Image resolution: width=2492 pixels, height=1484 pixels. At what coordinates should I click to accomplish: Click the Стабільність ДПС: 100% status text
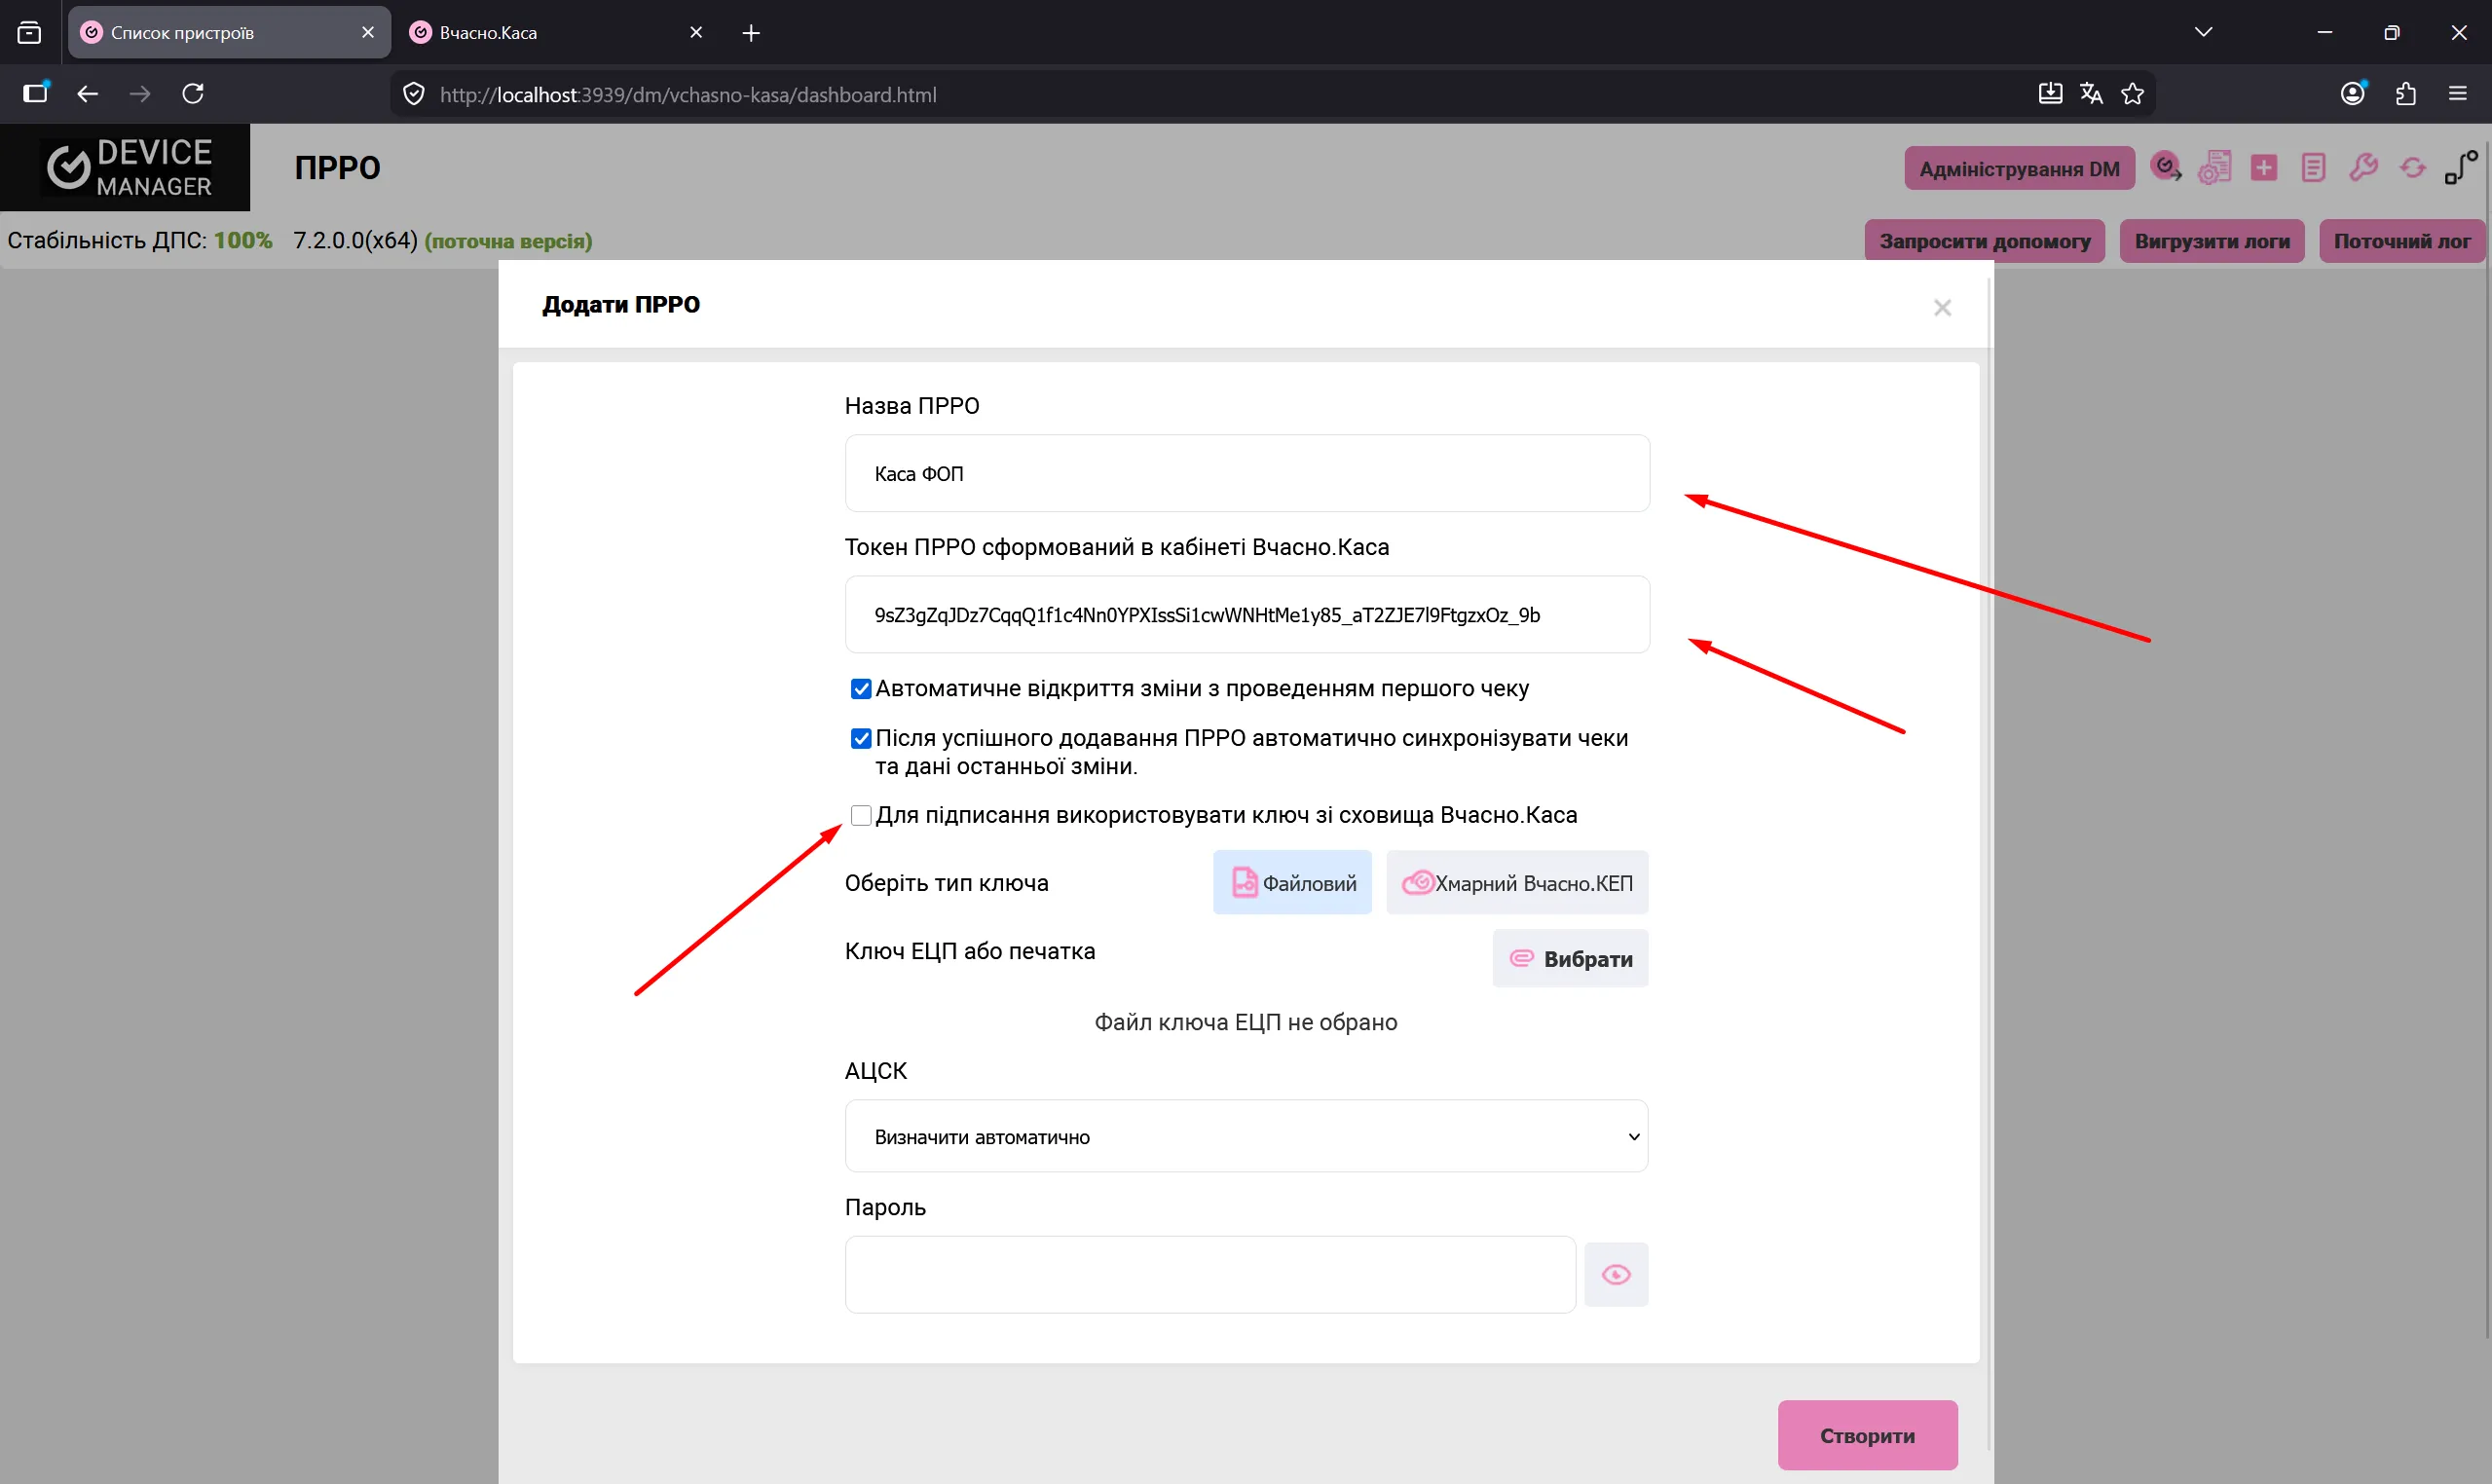(140, 241)
